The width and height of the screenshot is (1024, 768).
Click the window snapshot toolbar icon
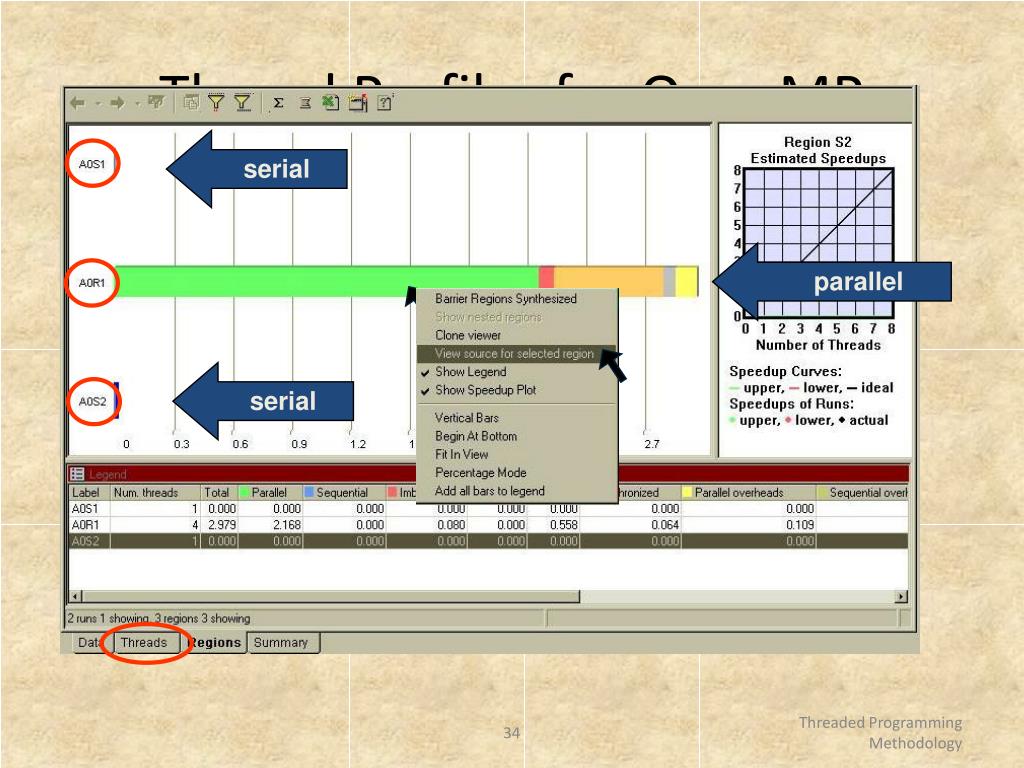358,103
